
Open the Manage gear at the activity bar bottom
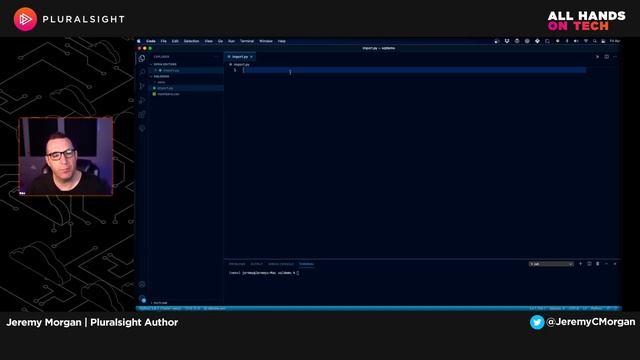click(142, 299)
